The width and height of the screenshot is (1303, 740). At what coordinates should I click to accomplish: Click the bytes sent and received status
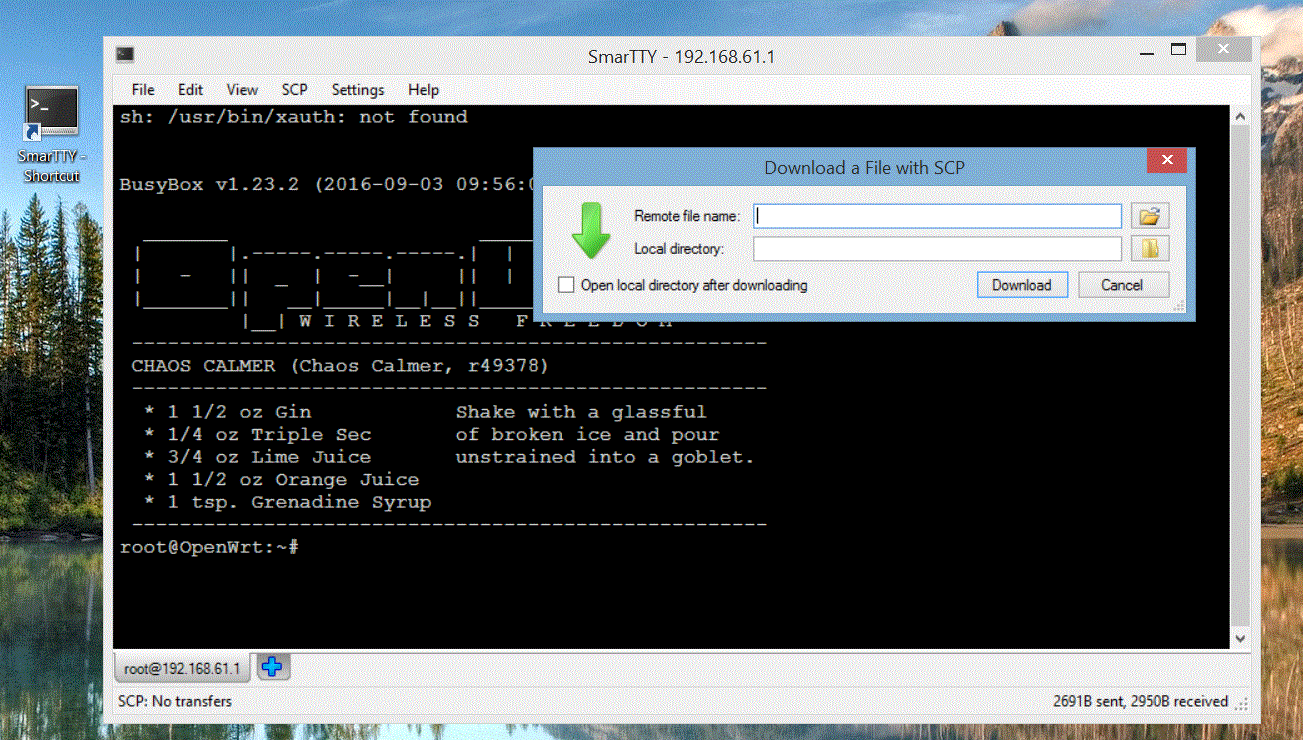(x=1140, y=701)
